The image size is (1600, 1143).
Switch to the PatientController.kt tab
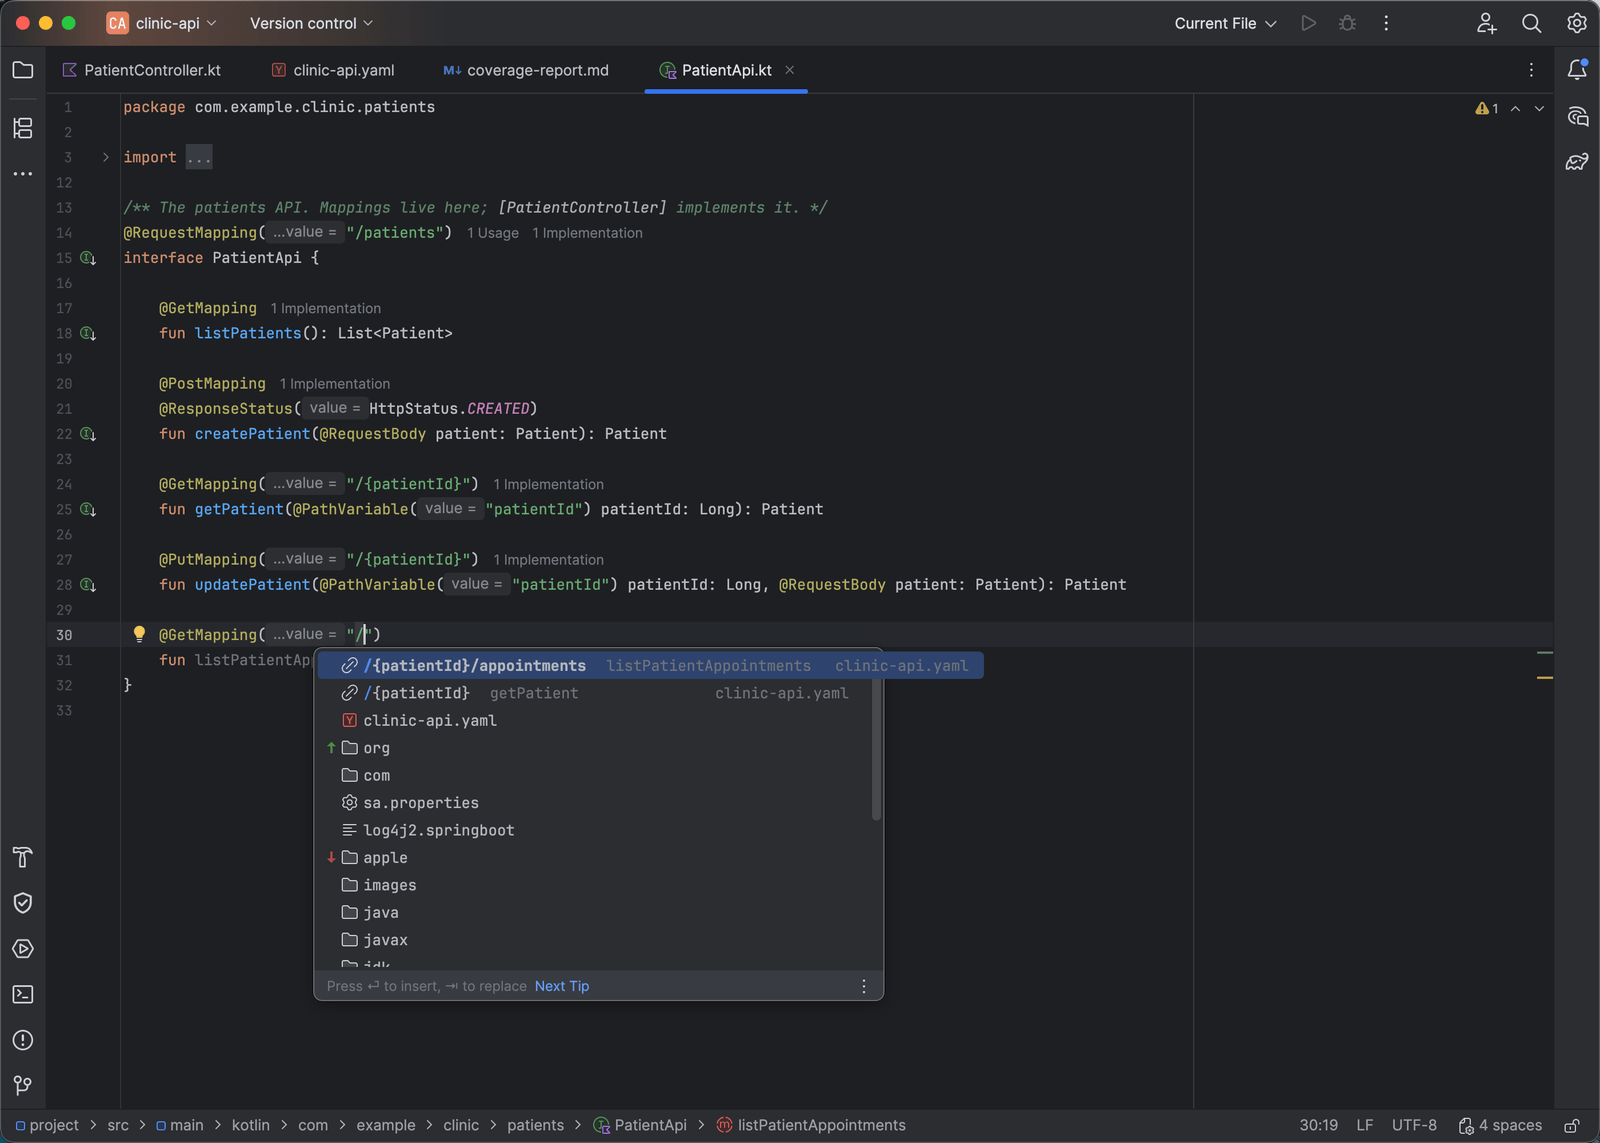(142, 70)
